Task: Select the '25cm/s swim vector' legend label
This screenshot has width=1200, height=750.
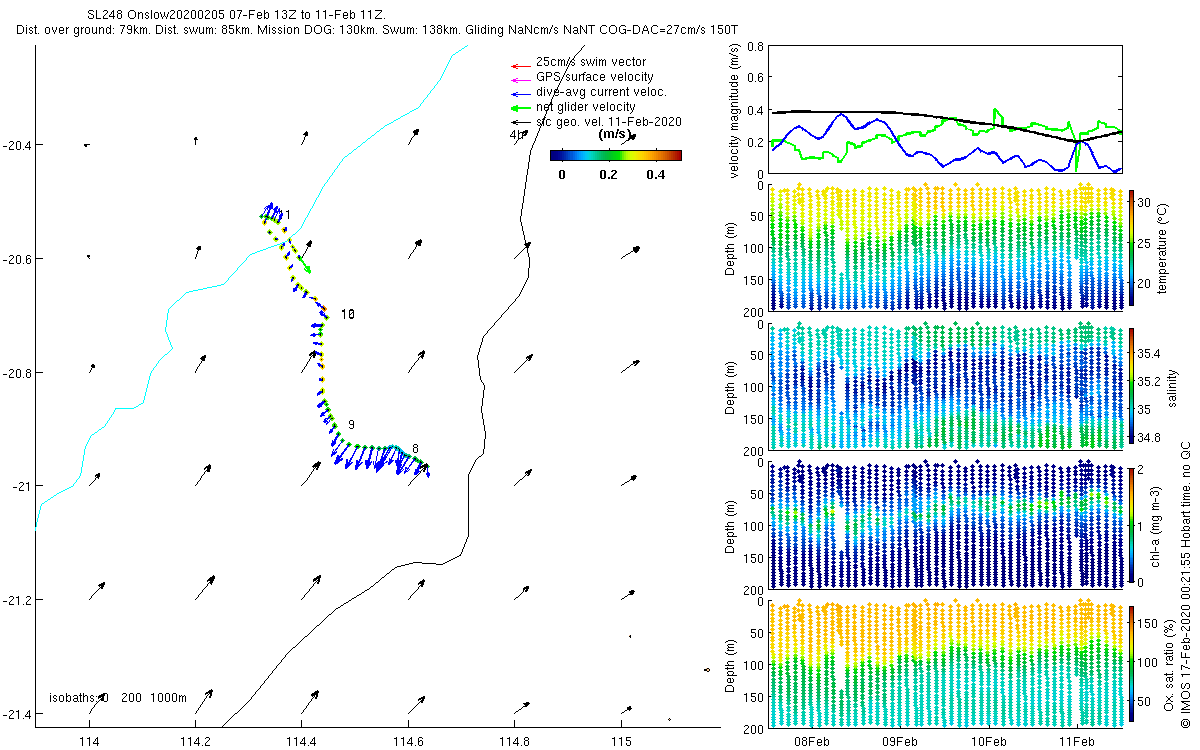Action: [x=591, y=62]
